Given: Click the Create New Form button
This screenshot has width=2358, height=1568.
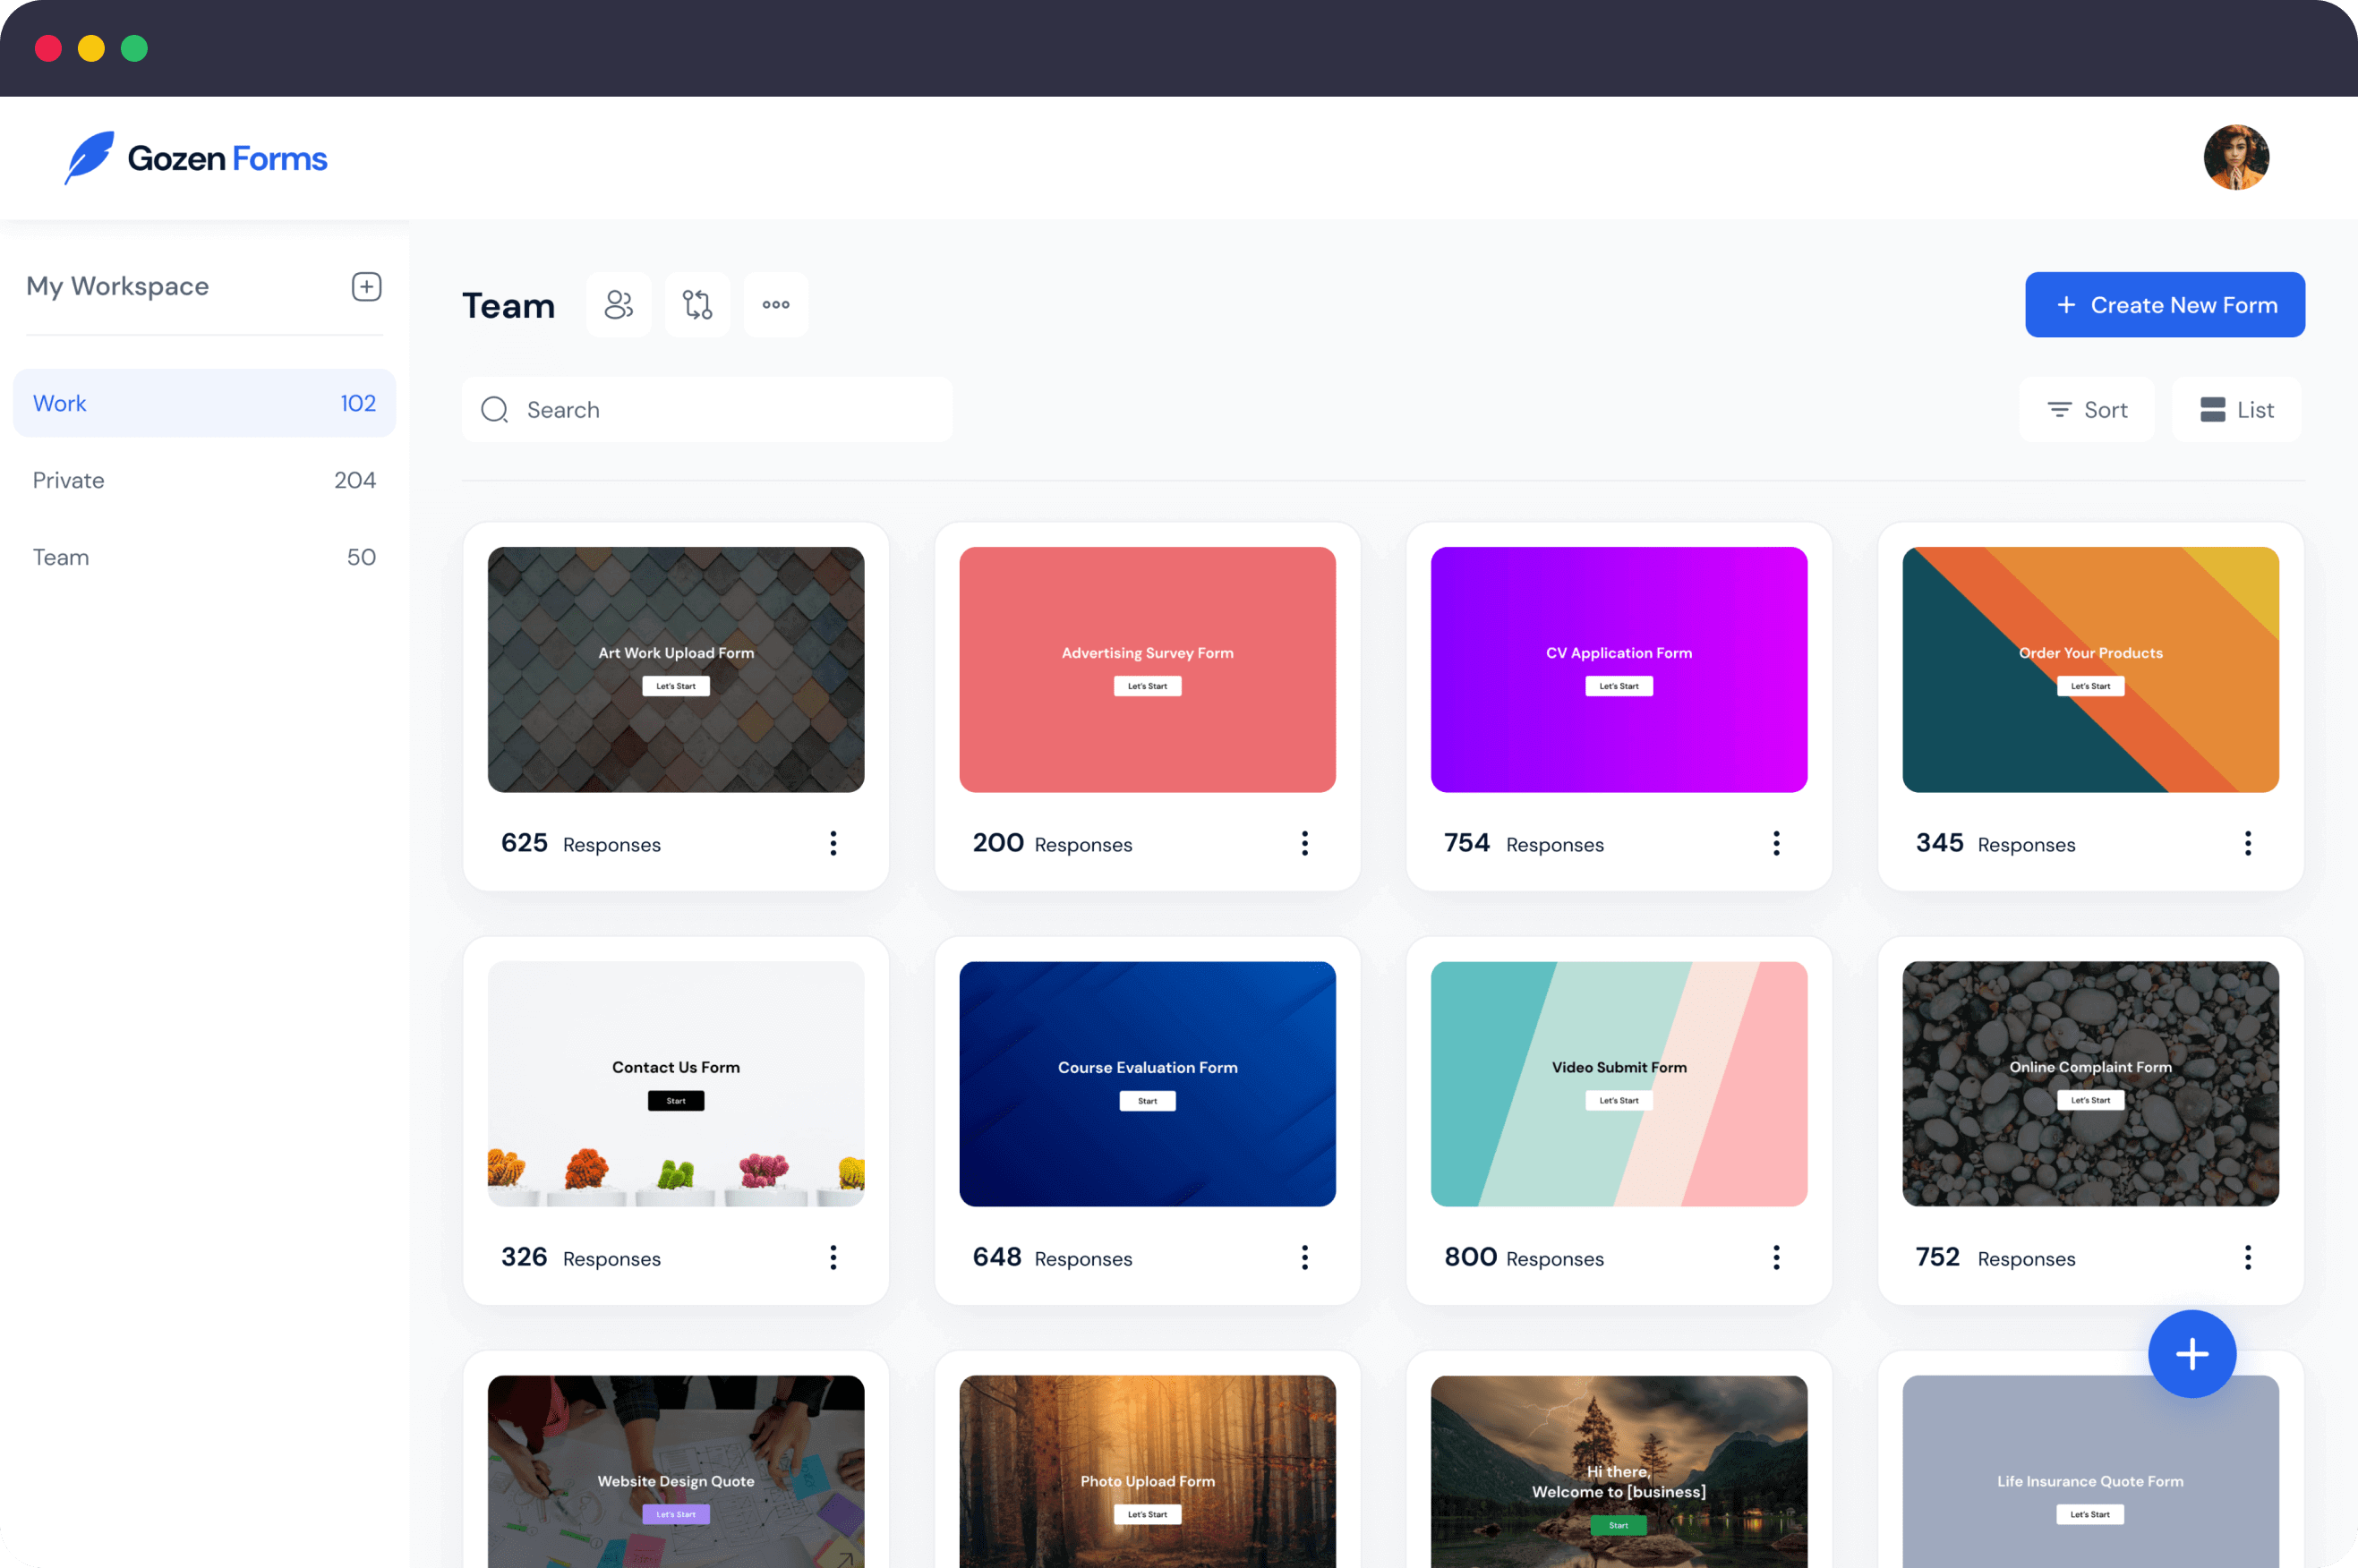Looking at the screenshot, I should 2166,303.
